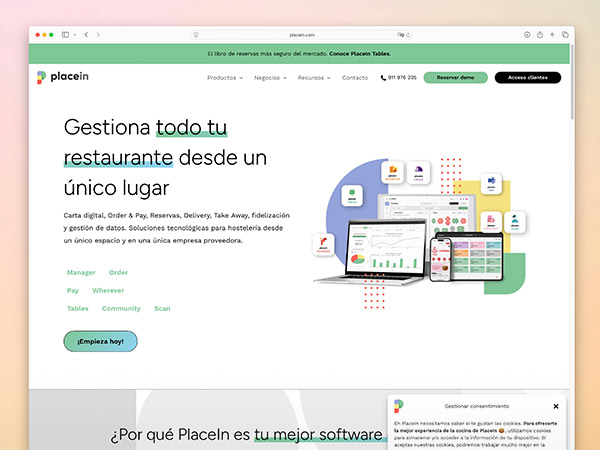Open the Conoce Placein Tables link in banner
The height and width of the screenshot is (450, 600).
[x=360, y=54]
